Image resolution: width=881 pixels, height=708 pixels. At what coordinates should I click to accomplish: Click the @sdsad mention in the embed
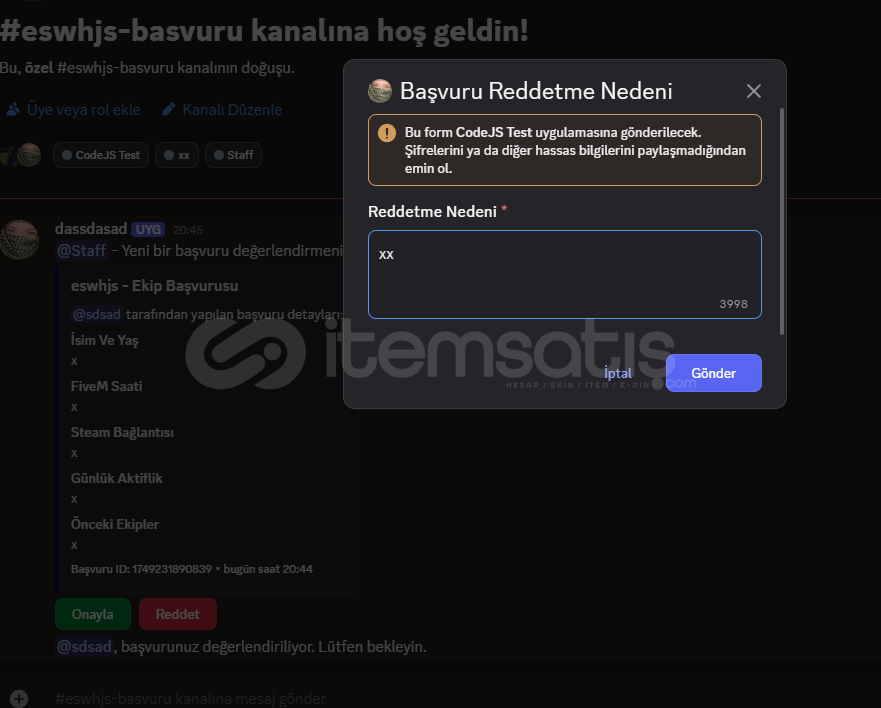click(x=97, y=314)
